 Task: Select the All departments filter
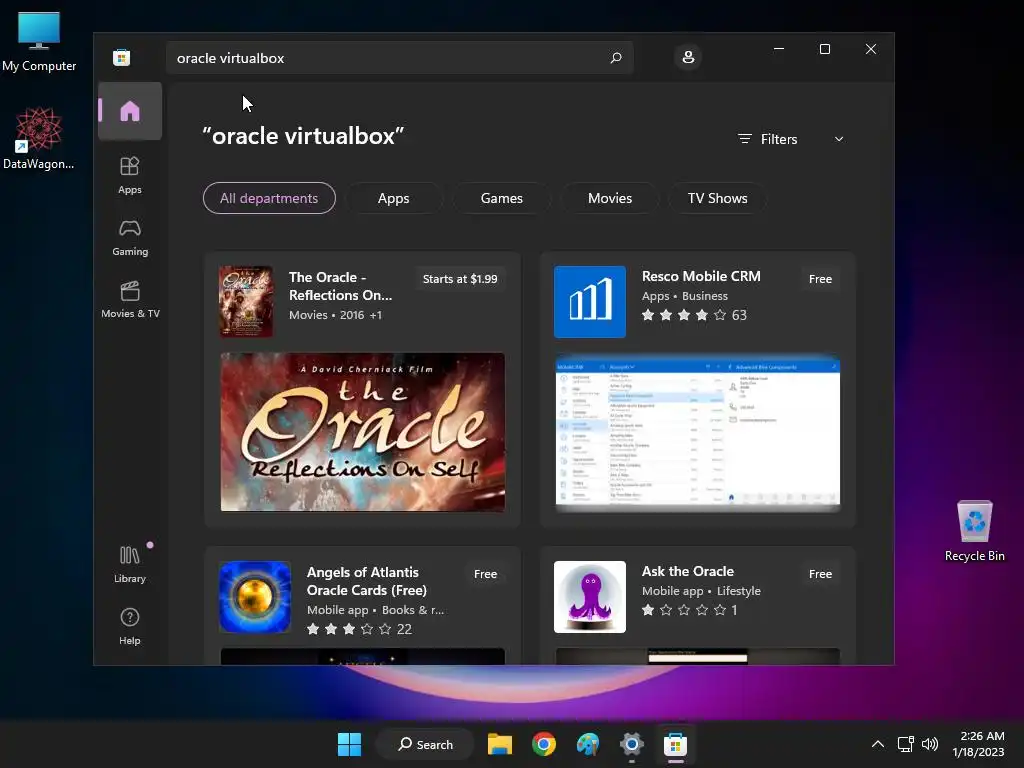pyautogui.click(x=269, y=198)
